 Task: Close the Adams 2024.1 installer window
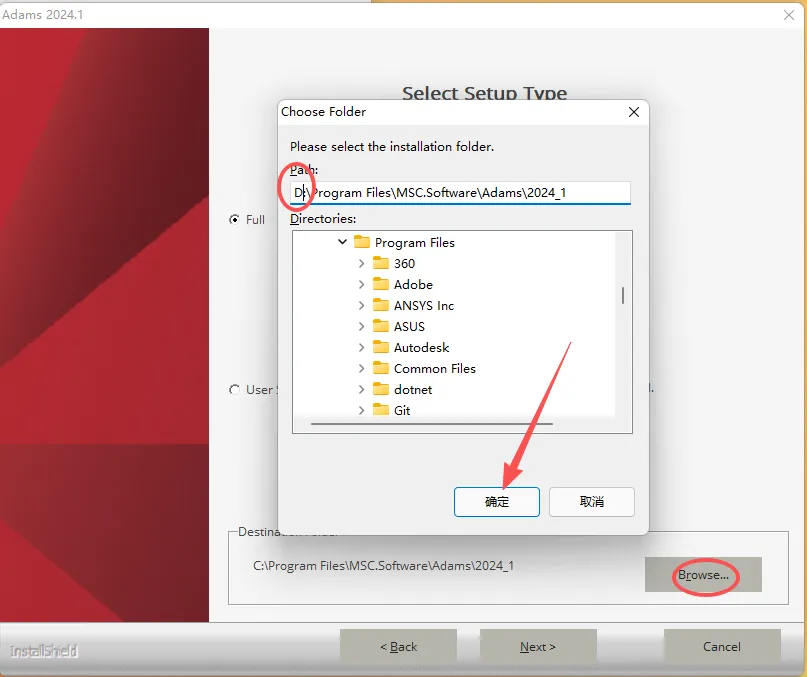788,15
